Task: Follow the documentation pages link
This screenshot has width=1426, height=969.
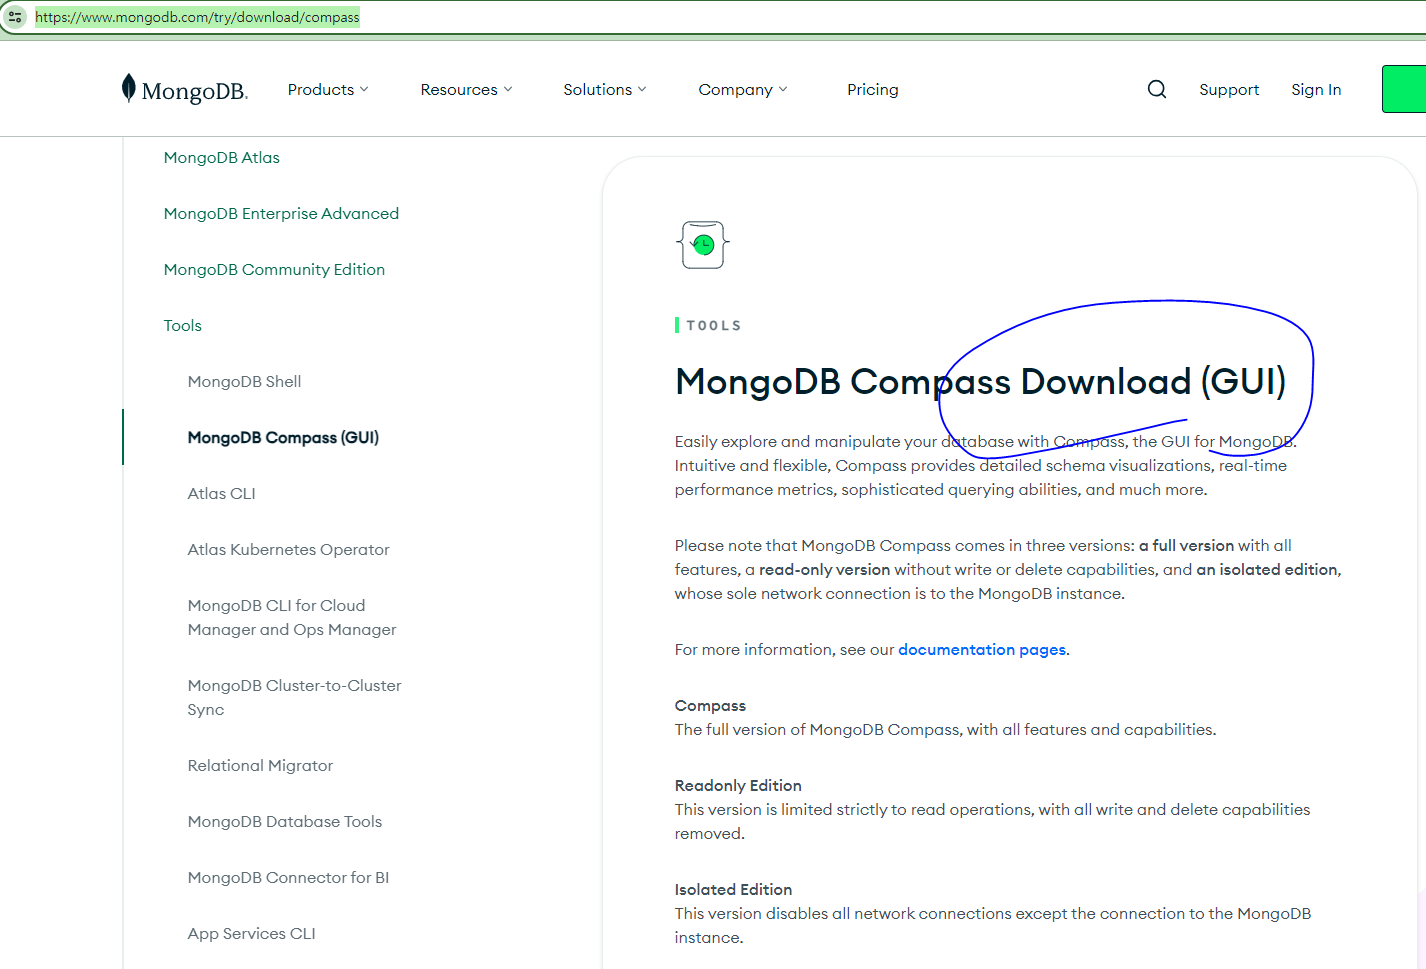Action: (x=982, y=649)
